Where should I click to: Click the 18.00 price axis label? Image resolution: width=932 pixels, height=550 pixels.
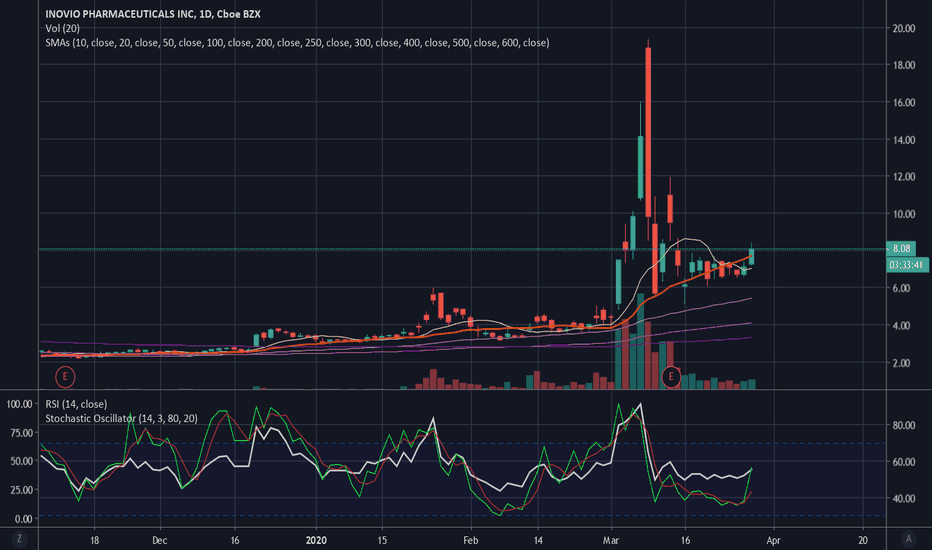point(903,65)
